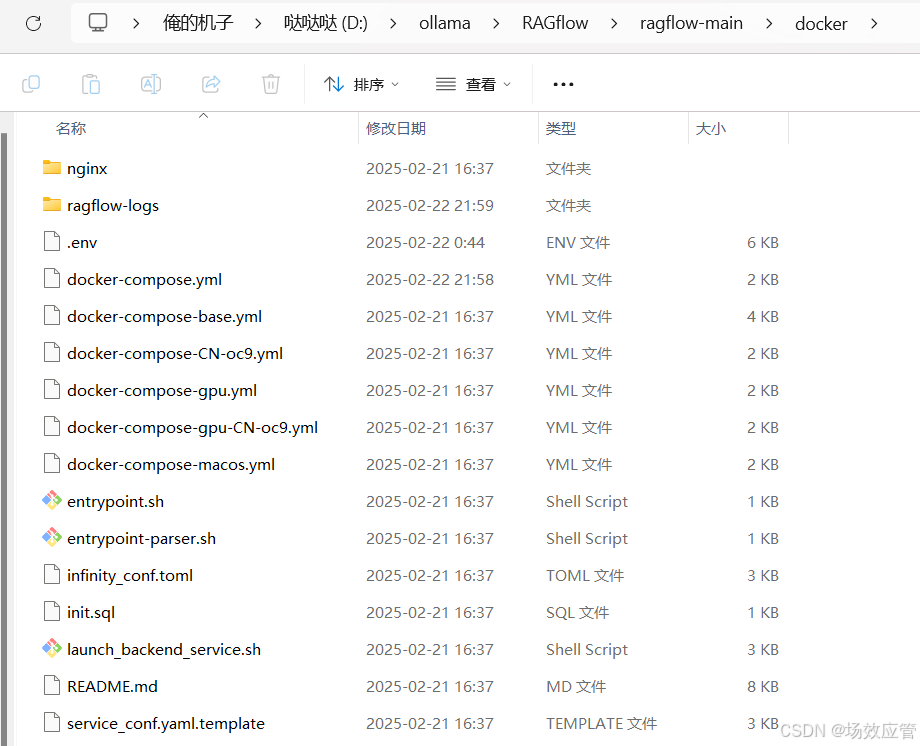Select init.sql file name
920x746 pixels.
pos(91,613)
